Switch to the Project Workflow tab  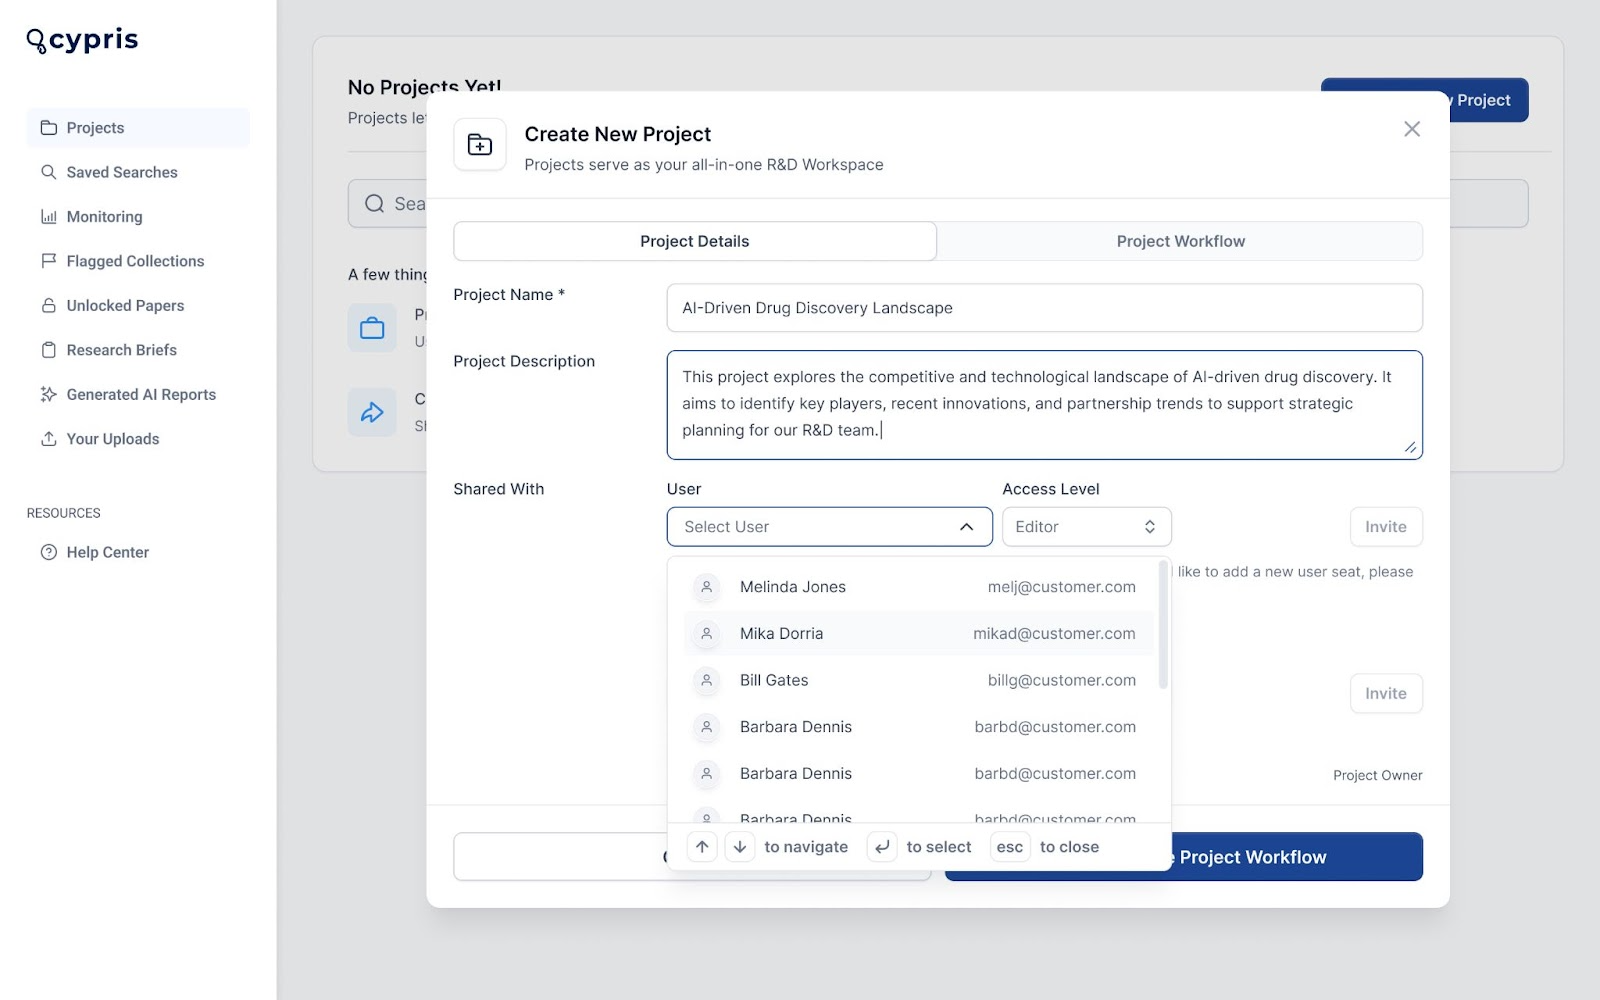point(1180,241)
